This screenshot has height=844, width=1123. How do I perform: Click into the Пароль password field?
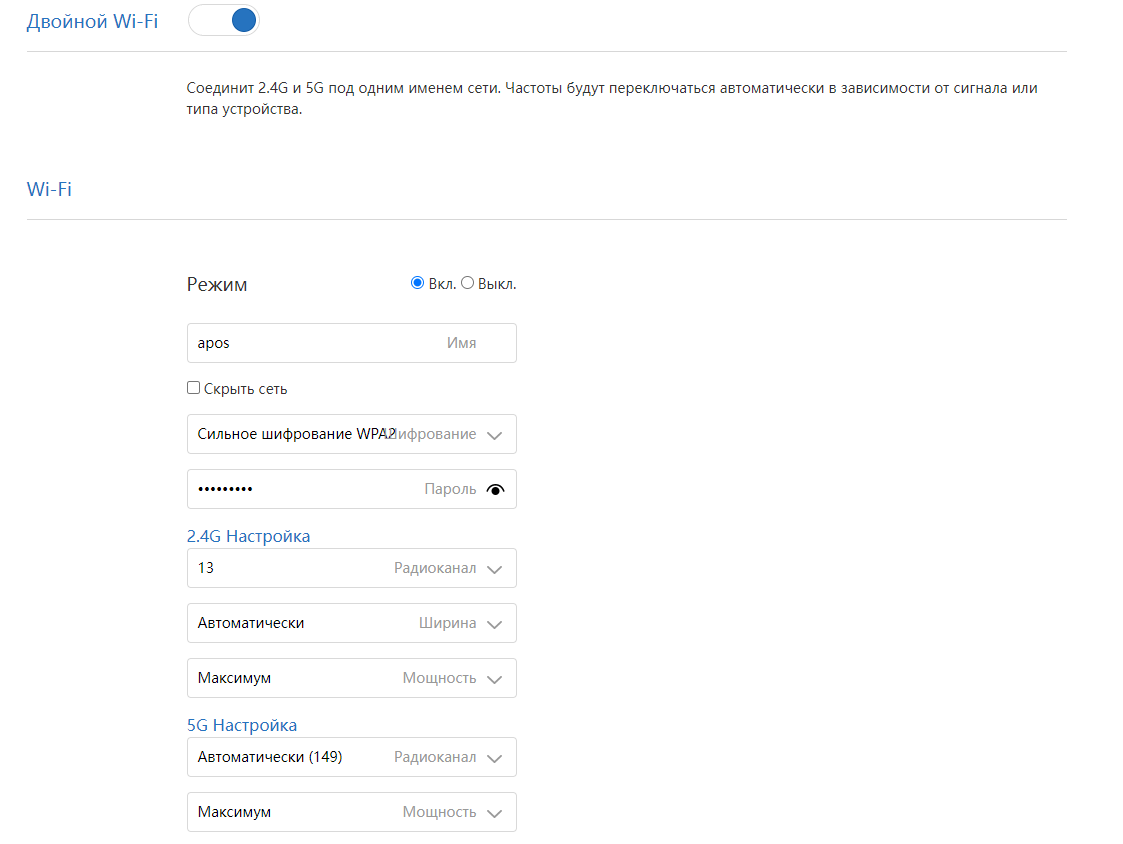pos(310,490)
